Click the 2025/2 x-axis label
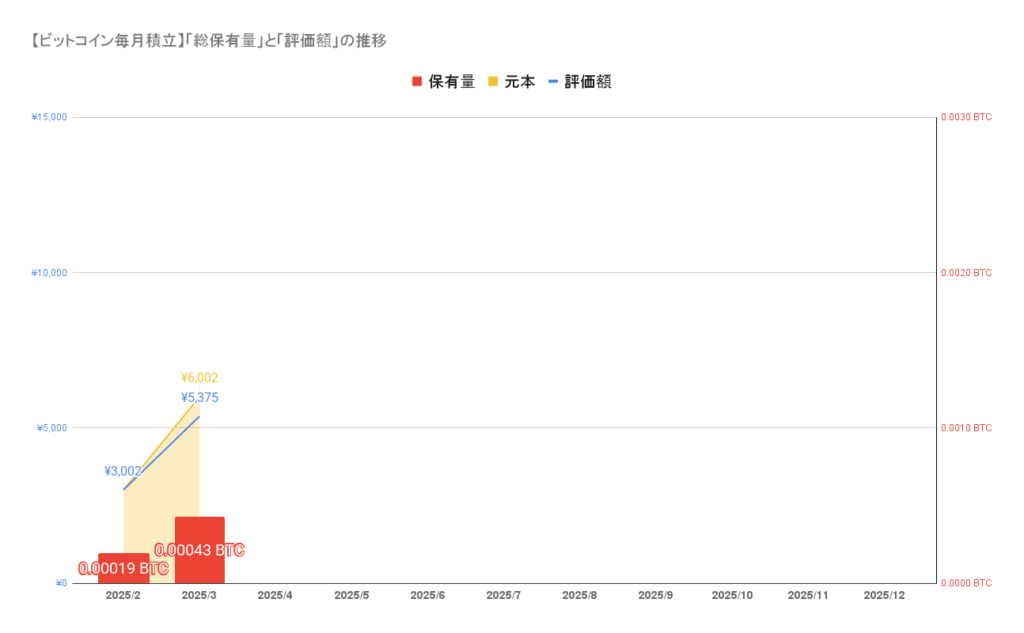The height and width of the screenshot is (633, 1024). [123, 595]
